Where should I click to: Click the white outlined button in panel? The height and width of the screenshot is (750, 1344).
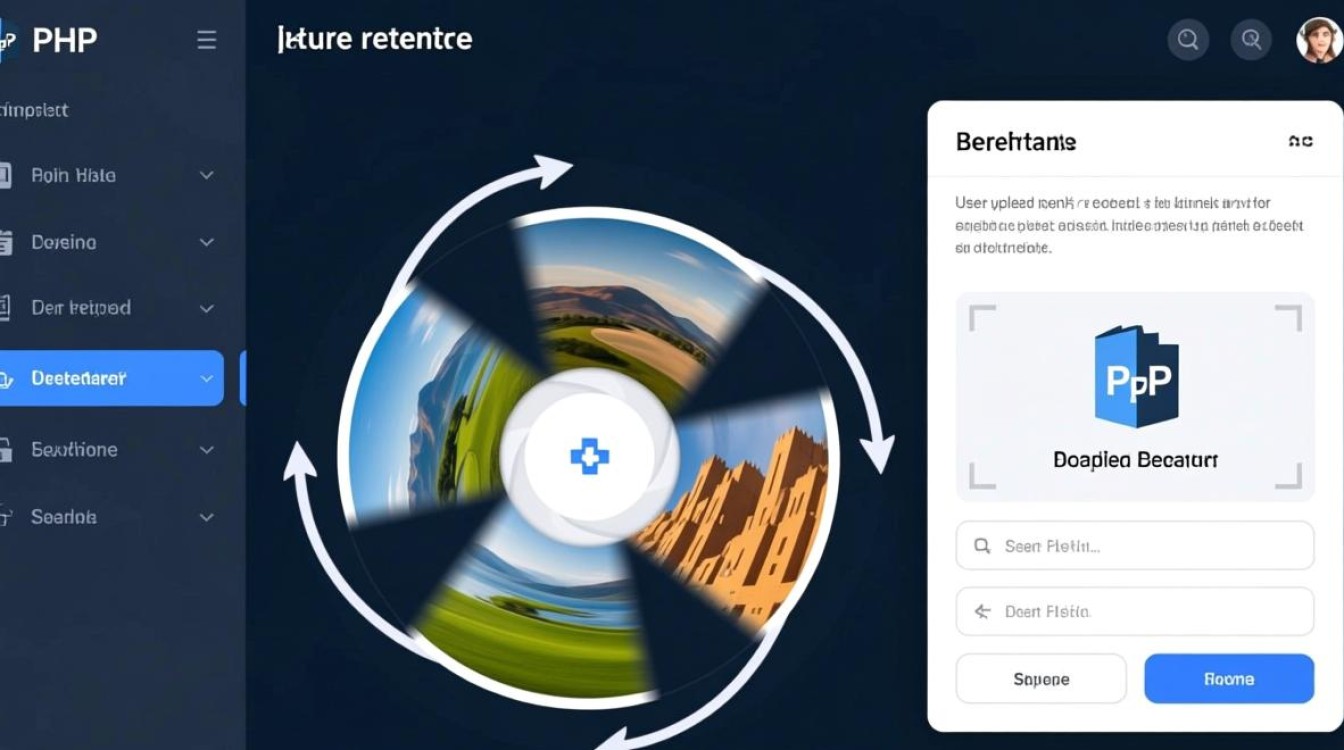click(1041, 679)
